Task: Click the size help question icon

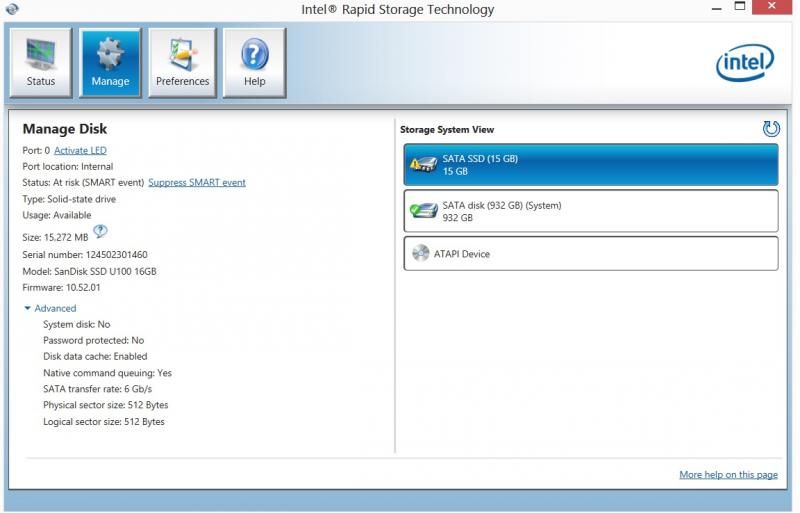Action: [101, 231]
